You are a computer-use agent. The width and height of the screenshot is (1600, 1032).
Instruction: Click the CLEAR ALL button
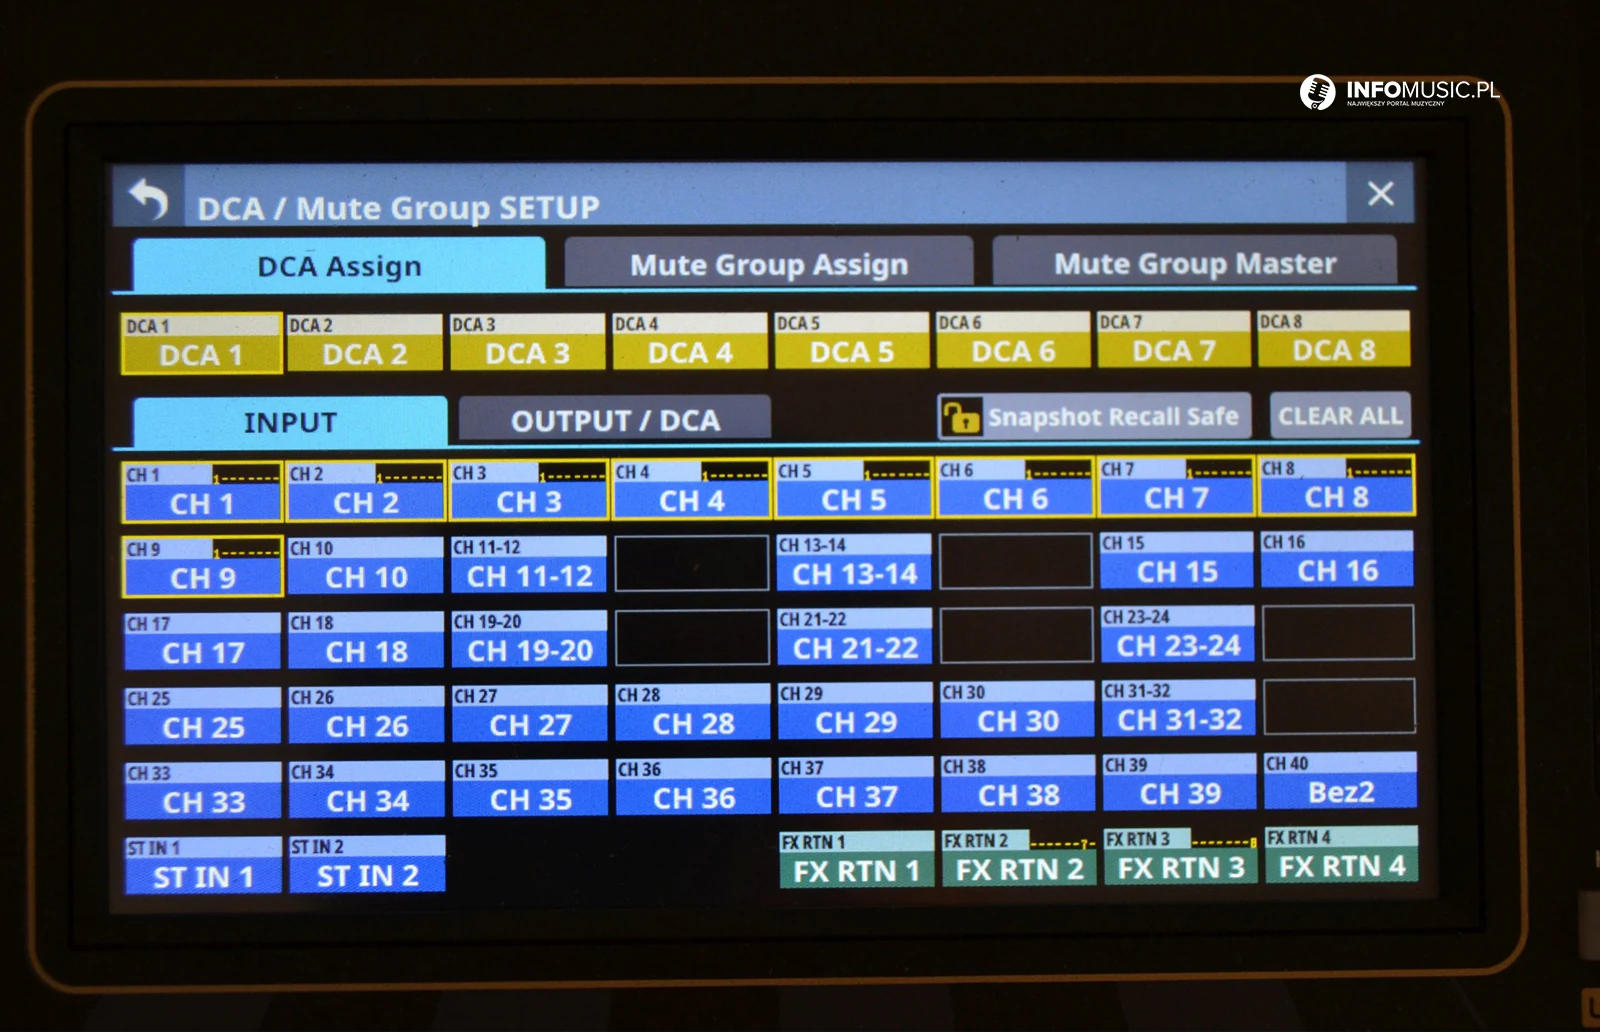[x=1340, y=415]
